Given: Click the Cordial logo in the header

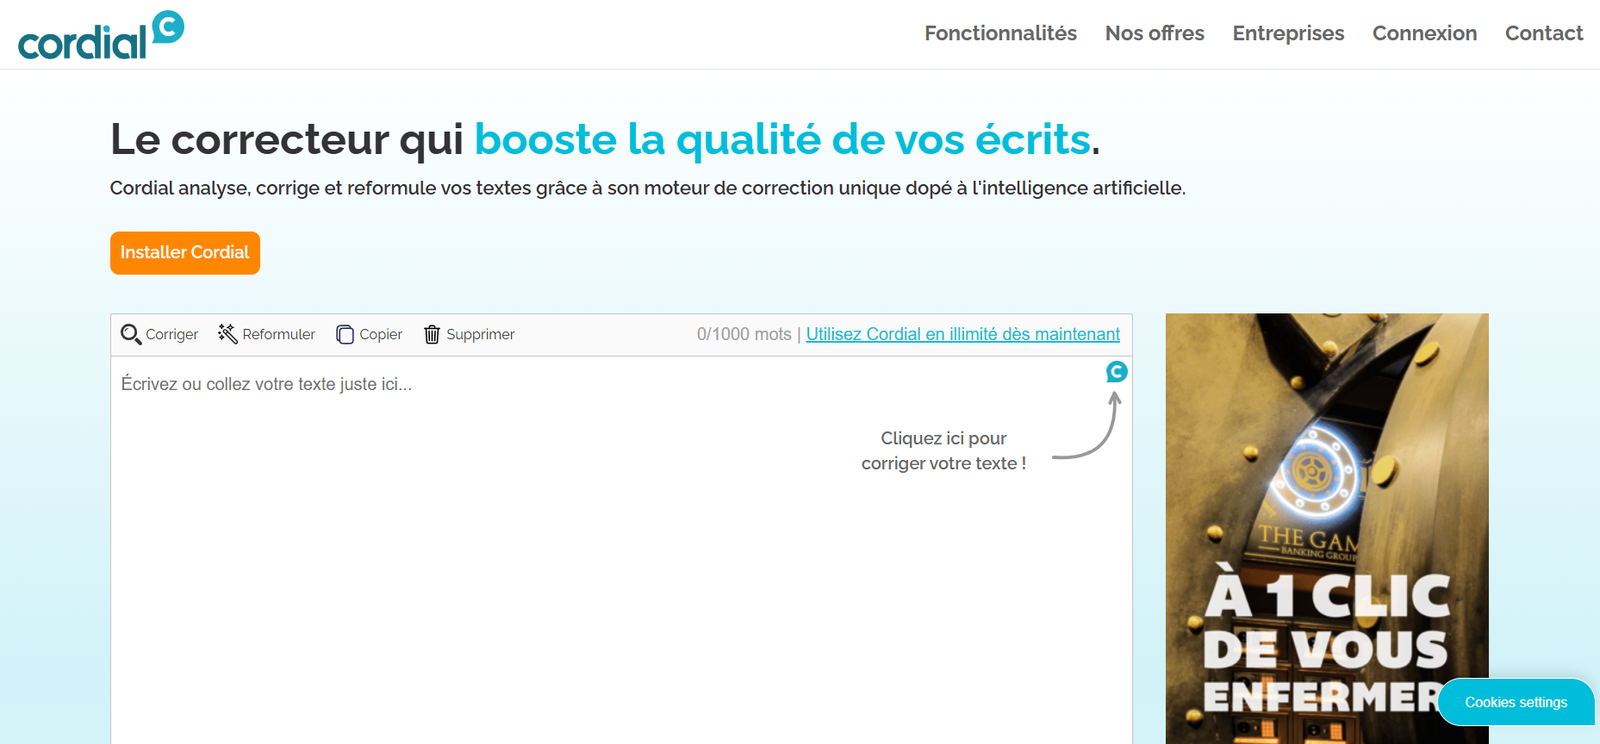Looking at the screenshot, I should (x=101, y=36).
